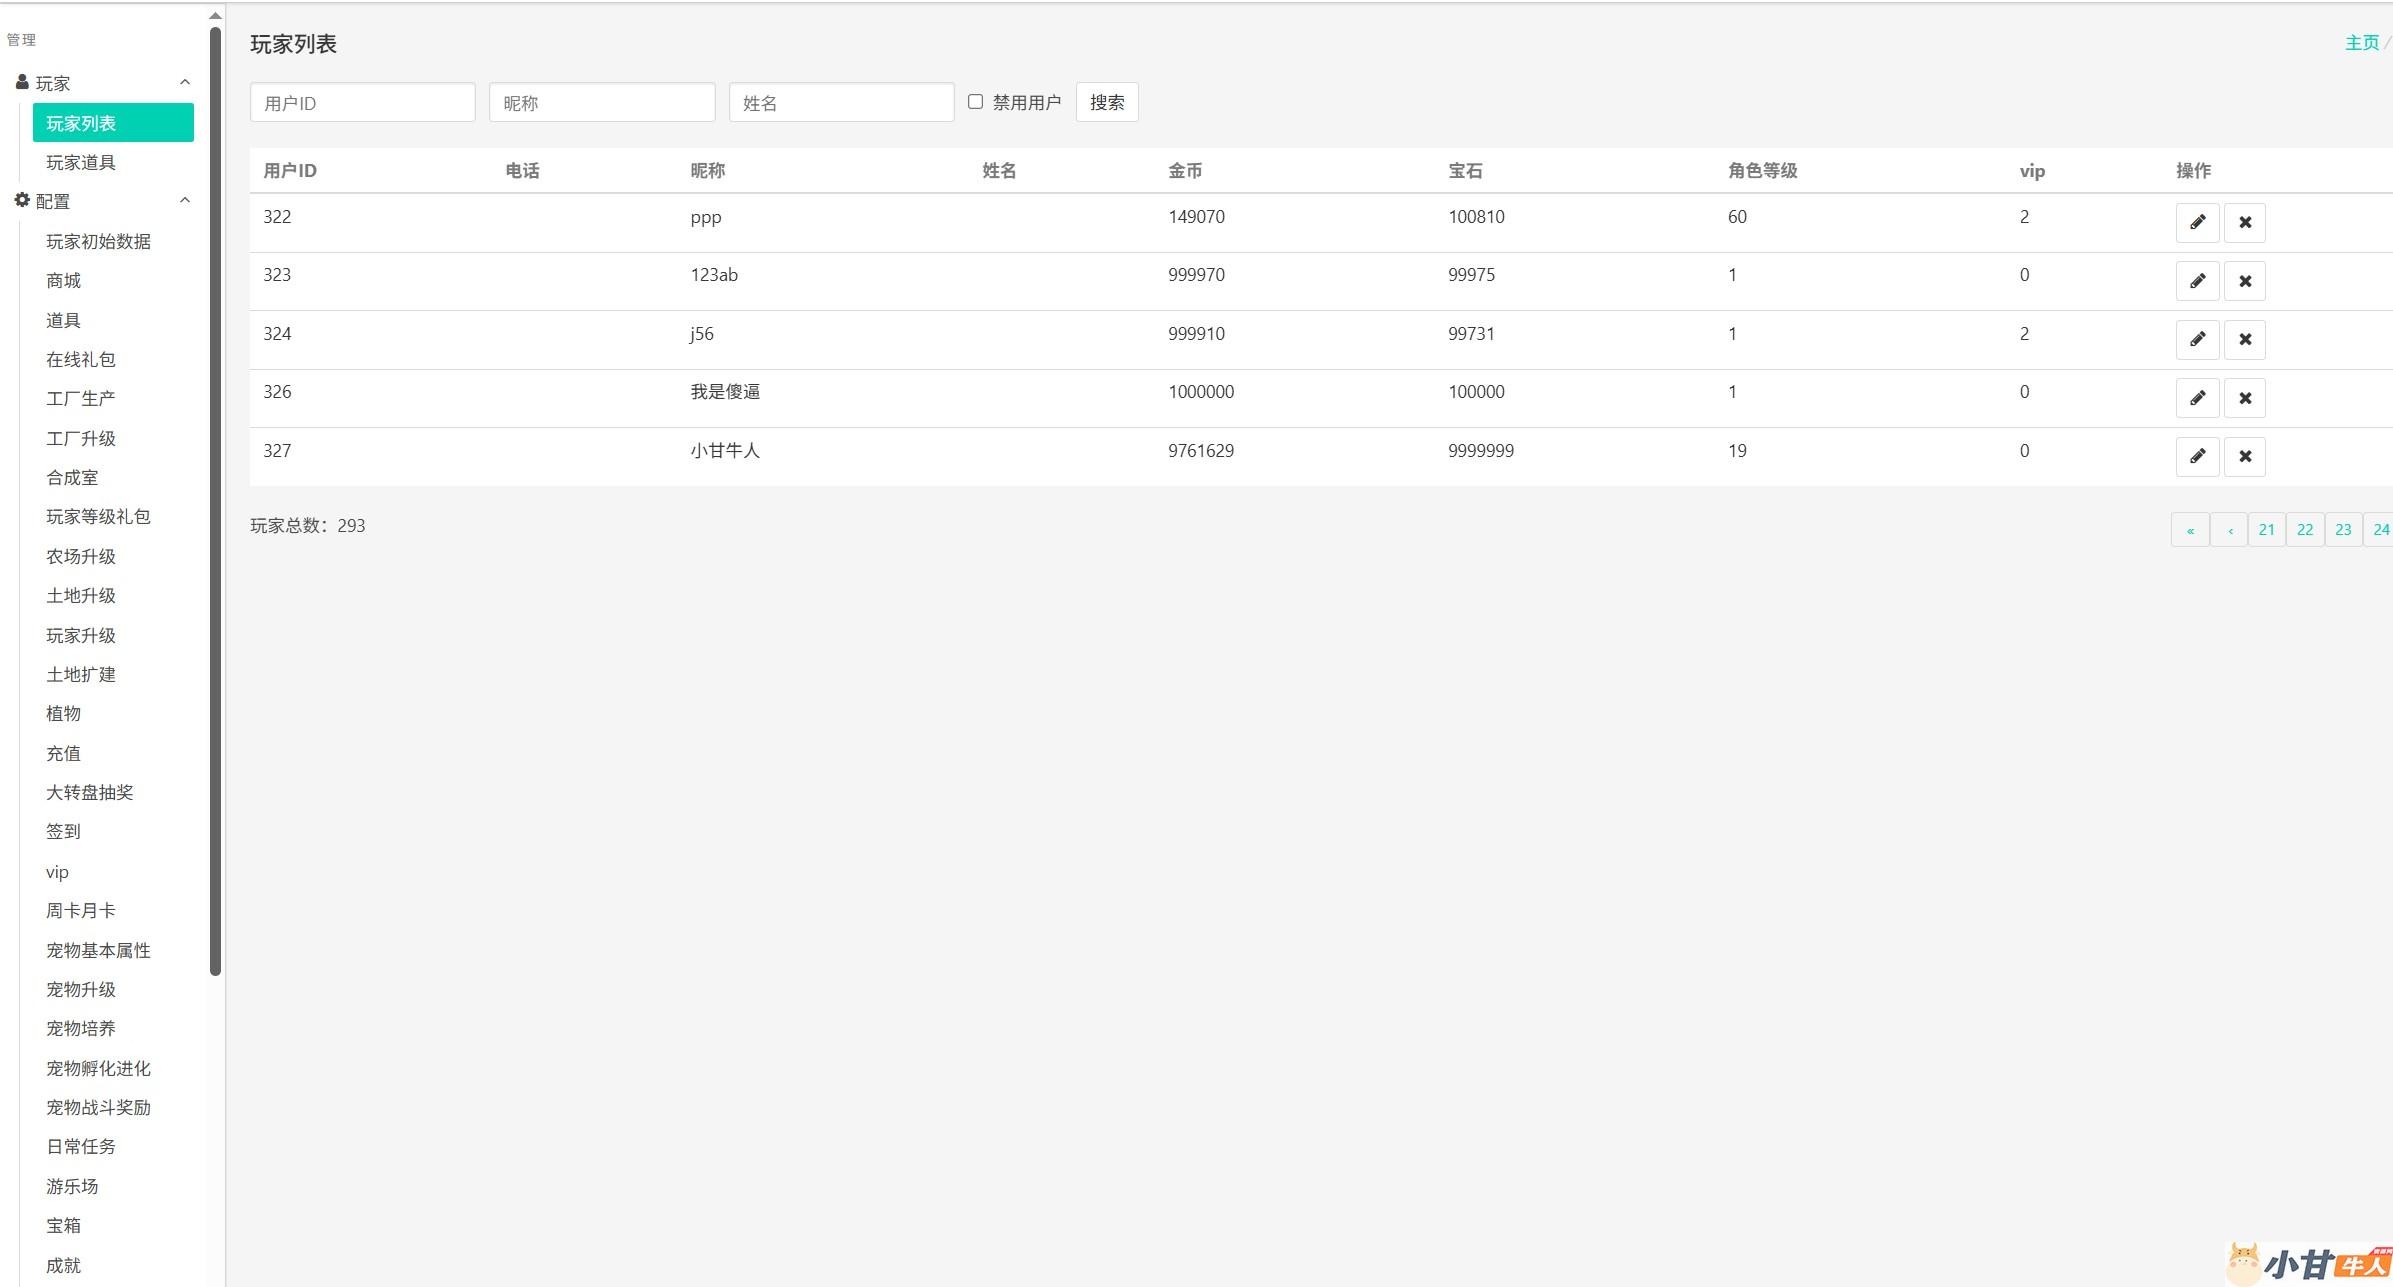Delete player 327 with X icon
The height and width of the screenshot is (1287, 2393).
coord(2244,456)
